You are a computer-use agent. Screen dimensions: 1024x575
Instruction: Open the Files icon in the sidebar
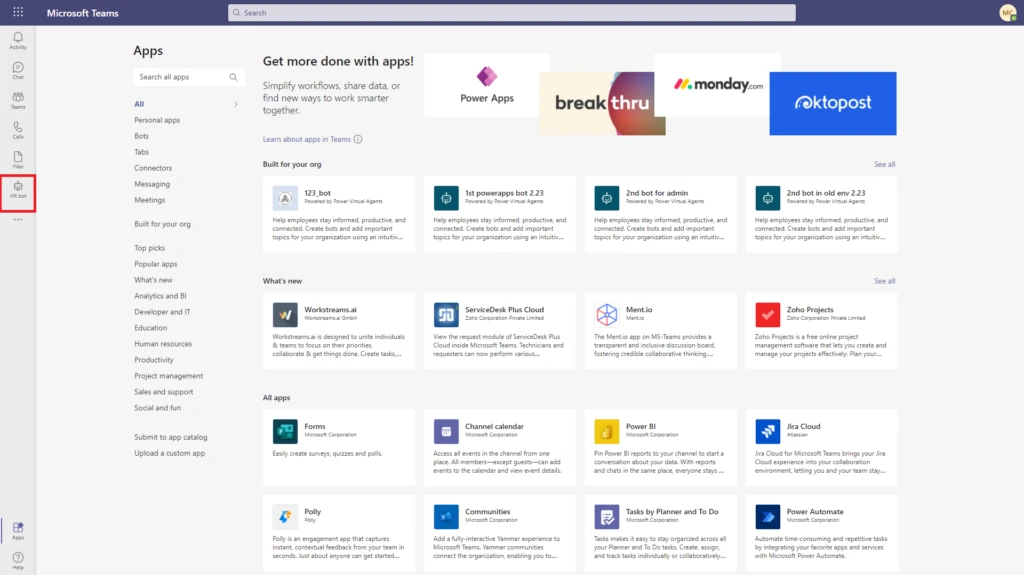(x=18, y=159)
